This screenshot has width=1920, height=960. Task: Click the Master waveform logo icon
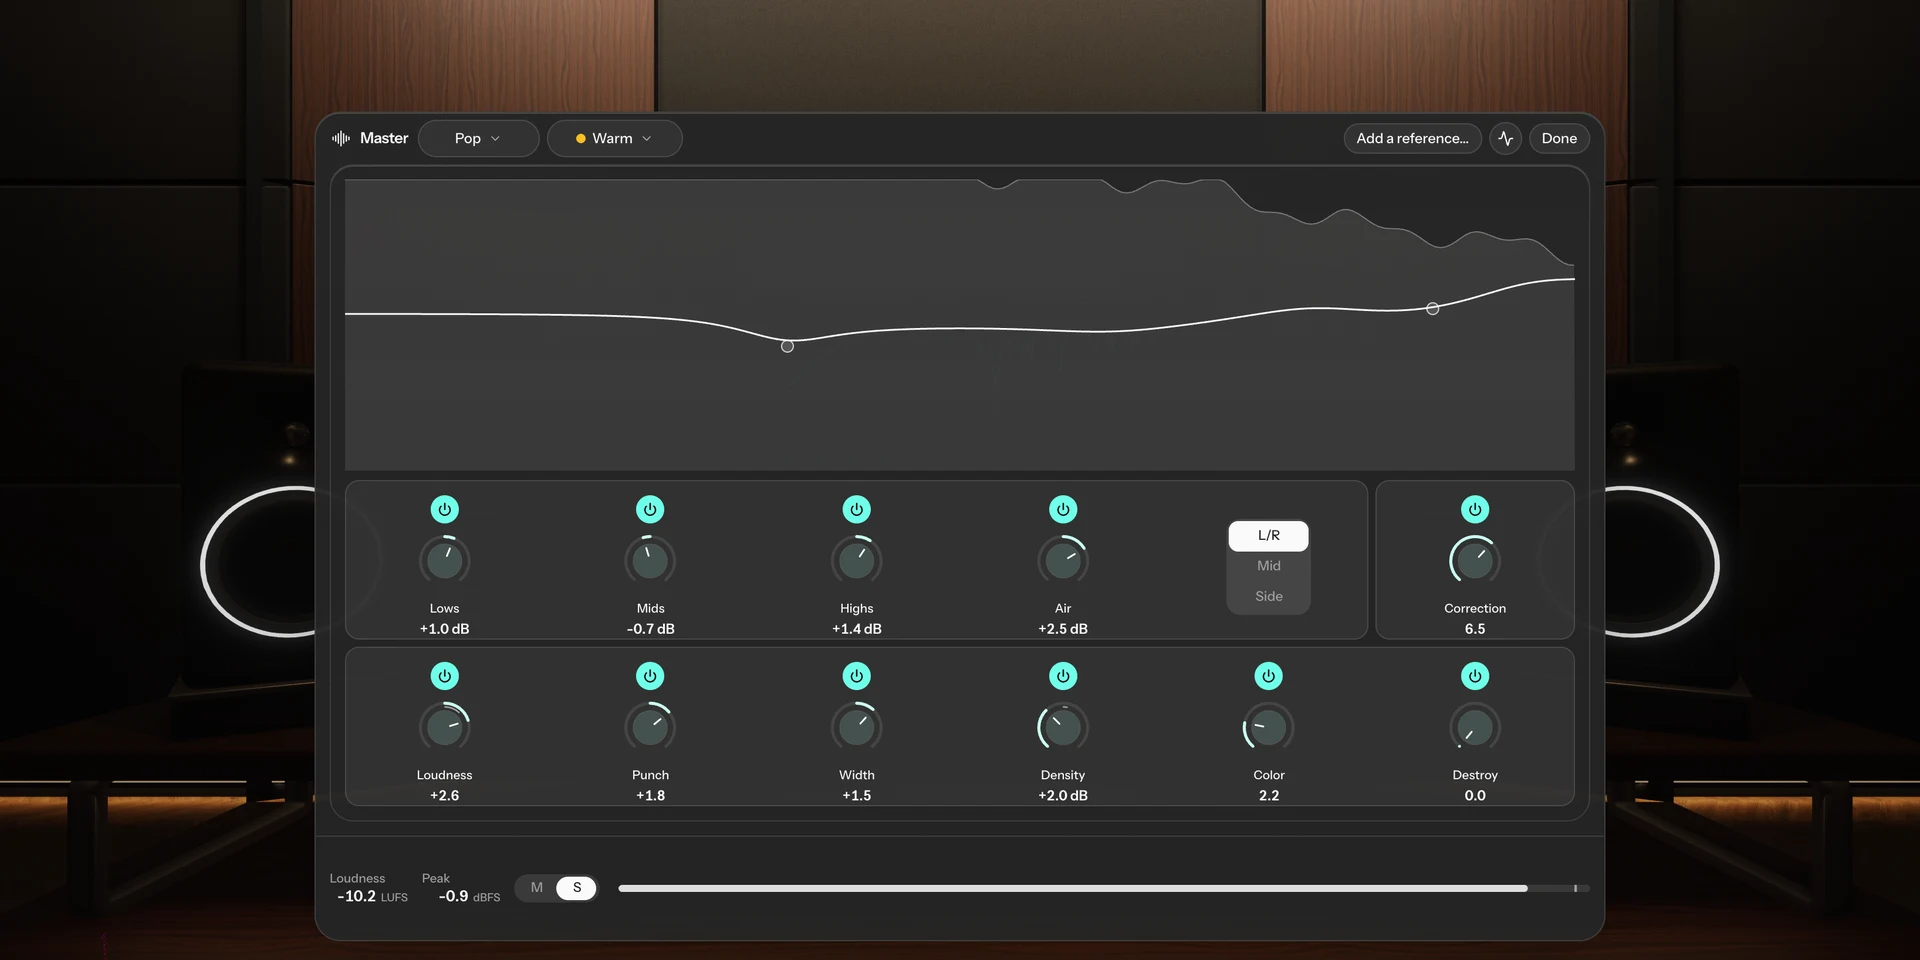(x=341, y=138)
